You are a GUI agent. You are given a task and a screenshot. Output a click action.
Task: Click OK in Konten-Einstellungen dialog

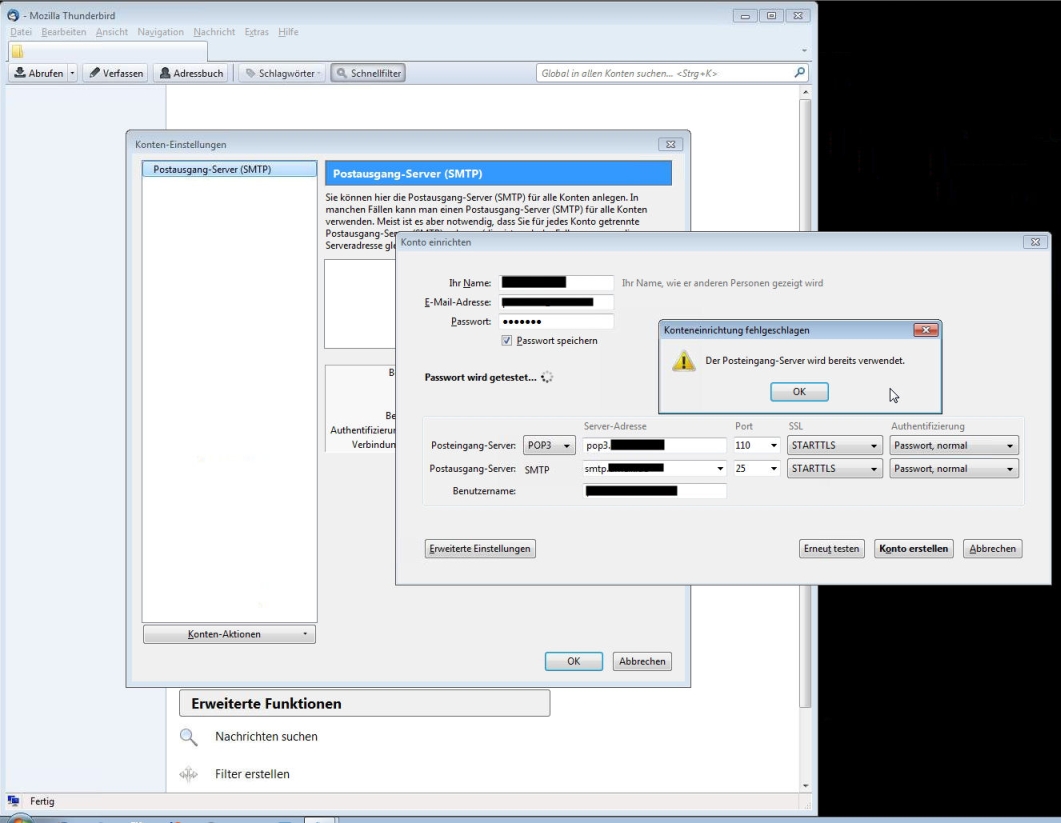tap(574, 661)
